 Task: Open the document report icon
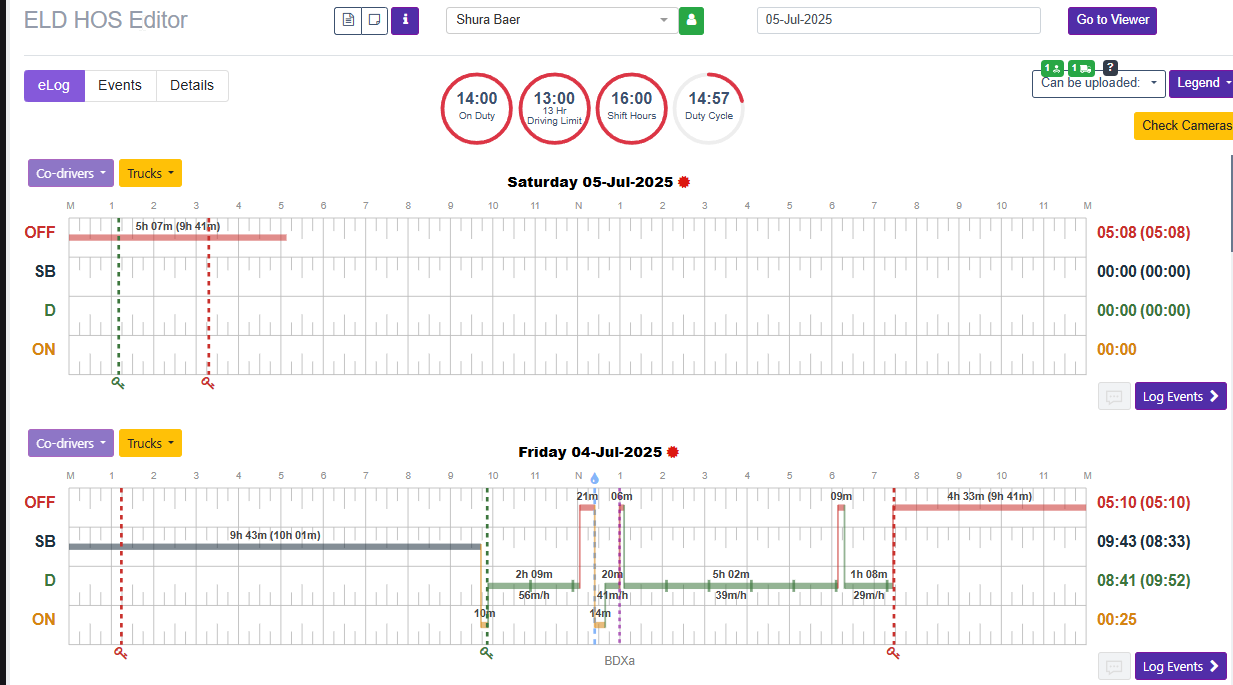[x=347, y=20]
